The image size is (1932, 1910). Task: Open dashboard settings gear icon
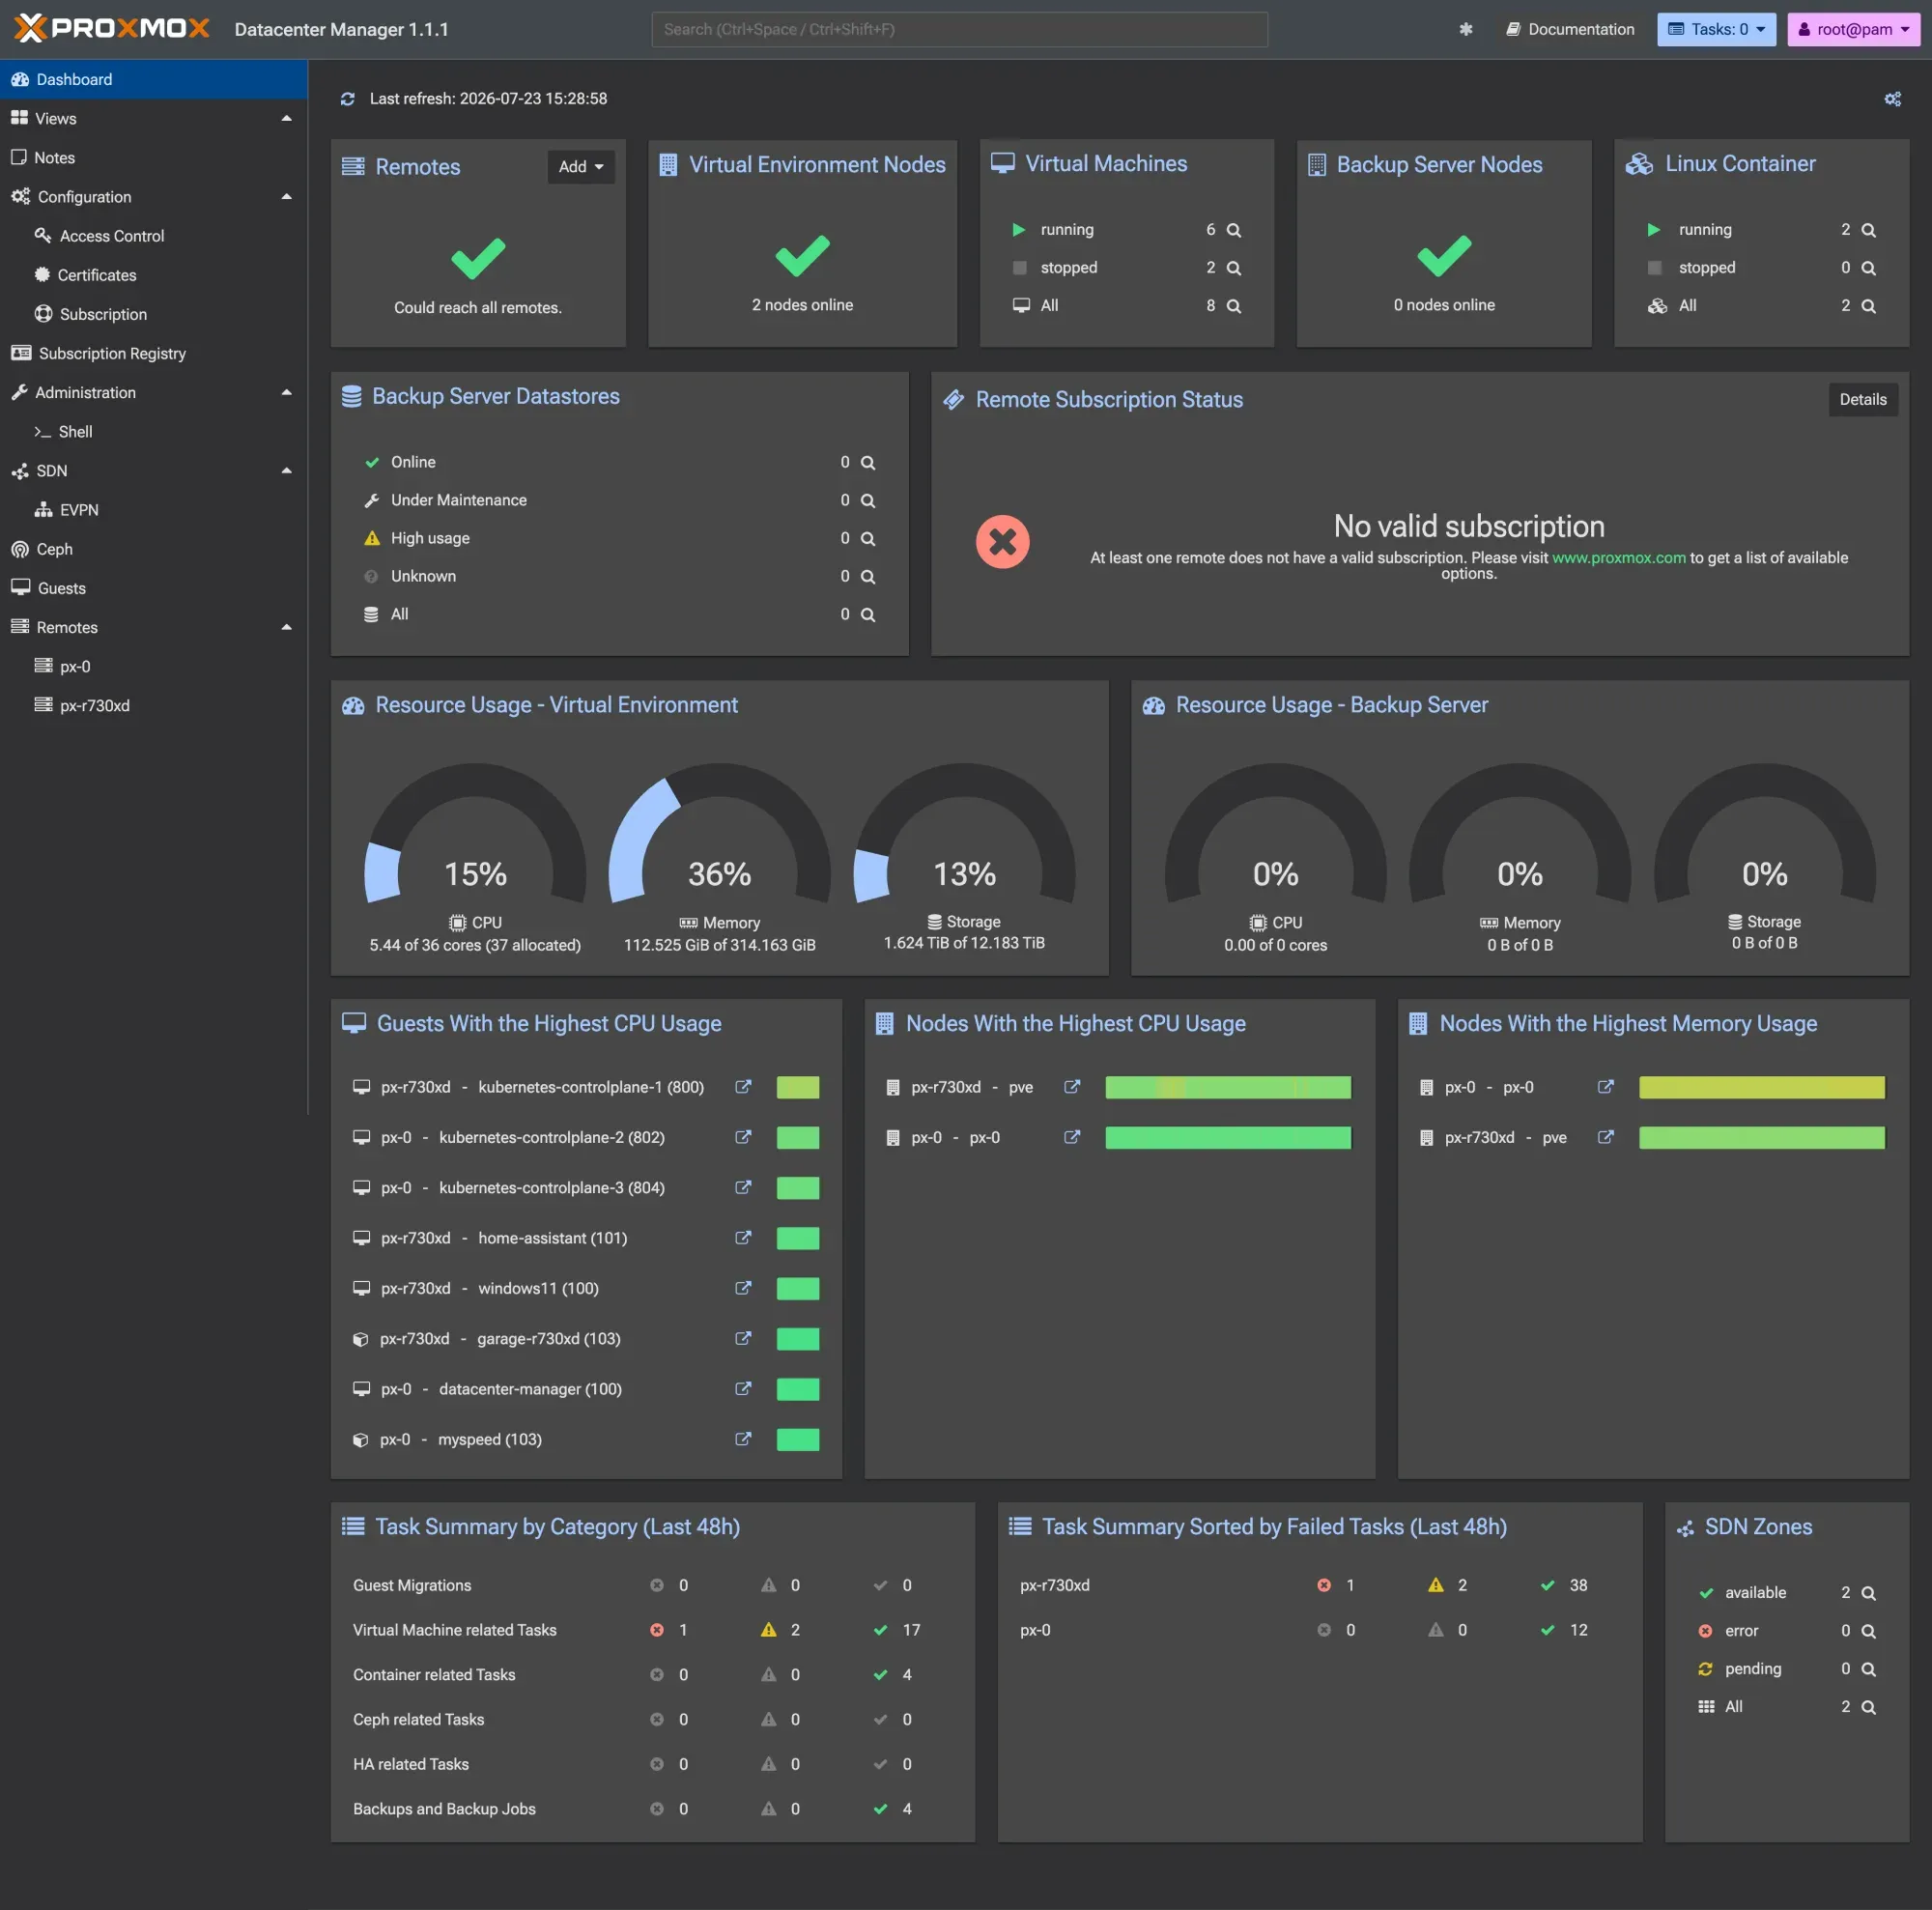click(1892, 99)
